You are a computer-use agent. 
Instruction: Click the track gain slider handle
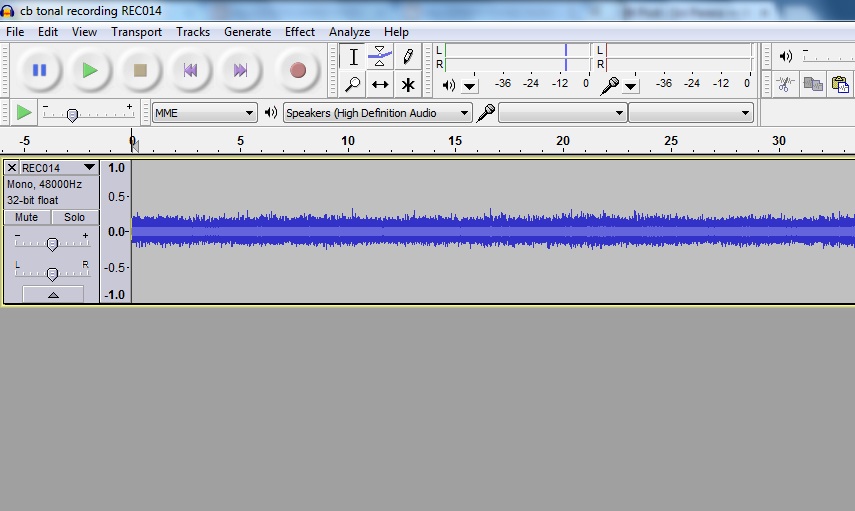pyautogui.click(x=52, y=243)
